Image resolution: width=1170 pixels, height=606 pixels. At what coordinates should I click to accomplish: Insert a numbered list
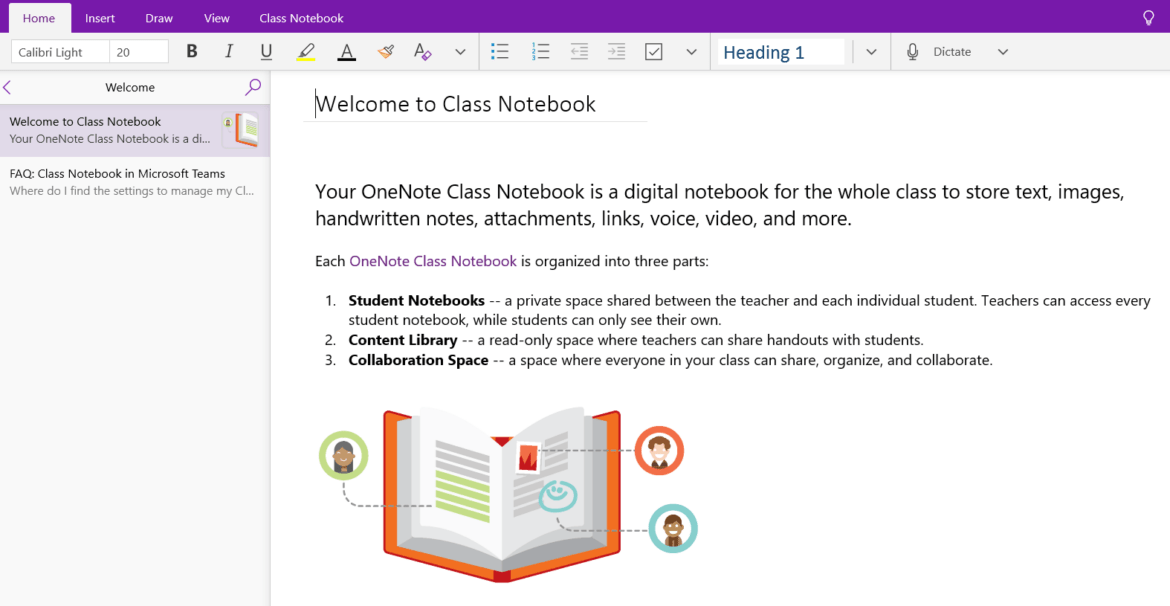point(540,51)
